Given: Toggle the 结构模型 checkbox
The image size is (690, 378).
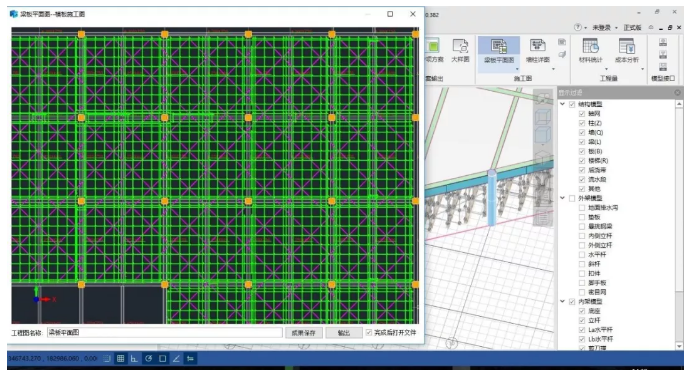Looking at the screenshot, I should (x=572, y=104).
